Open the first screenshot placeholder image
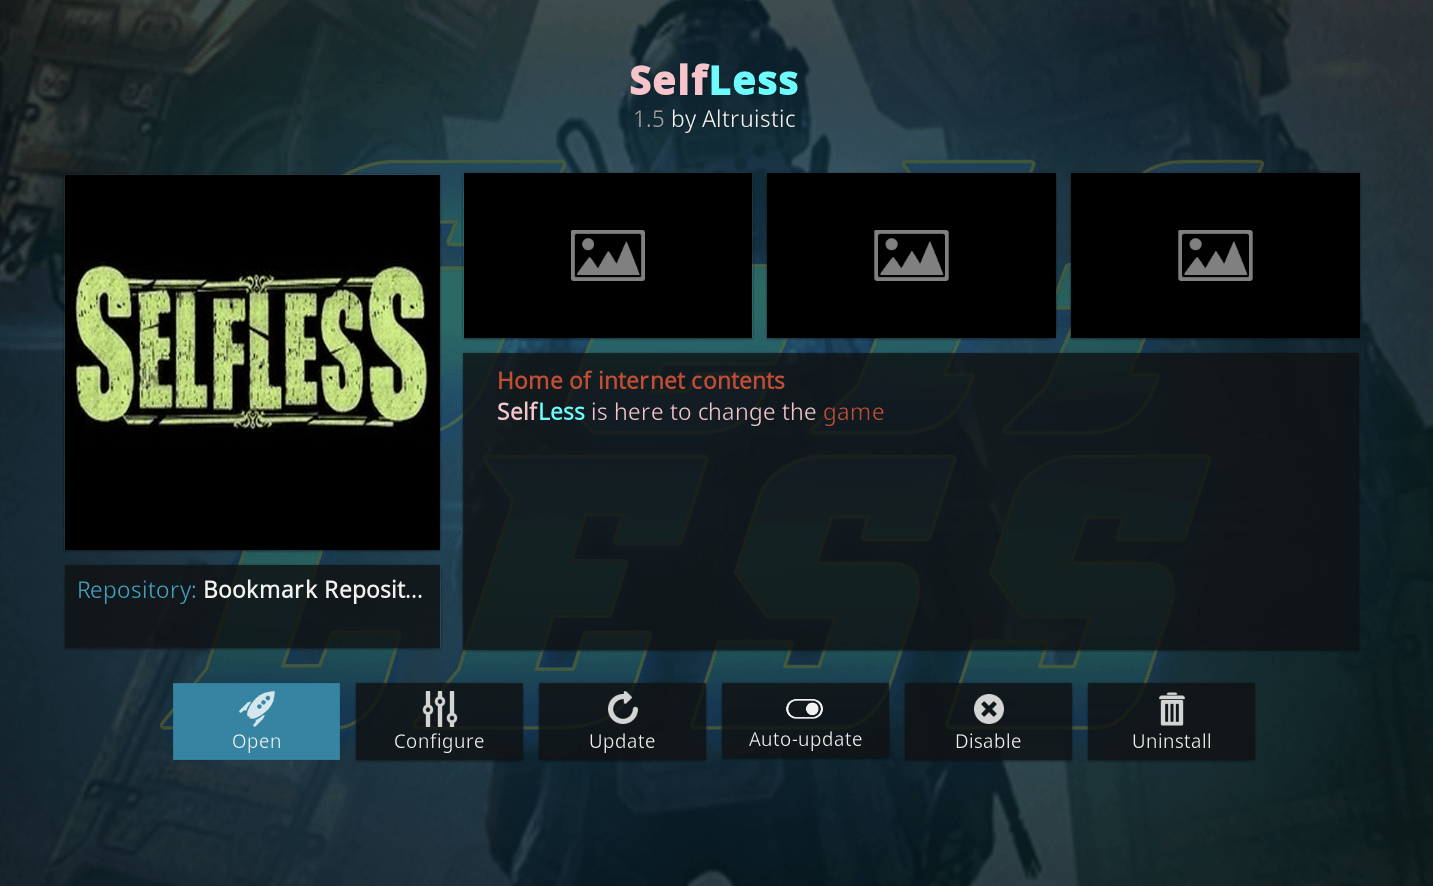Image resolution: width=1433 pixels, height=886 pixels. 608,256
